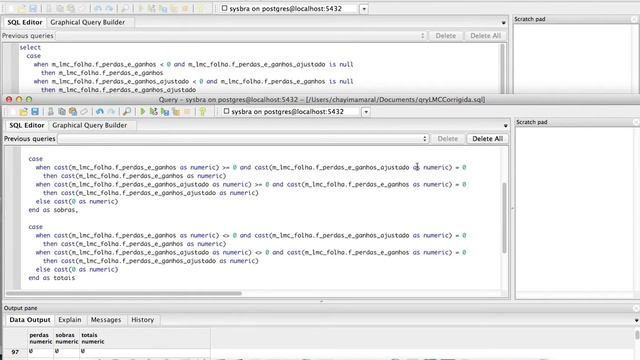Click the Delete button in the front window

(447, 139)
